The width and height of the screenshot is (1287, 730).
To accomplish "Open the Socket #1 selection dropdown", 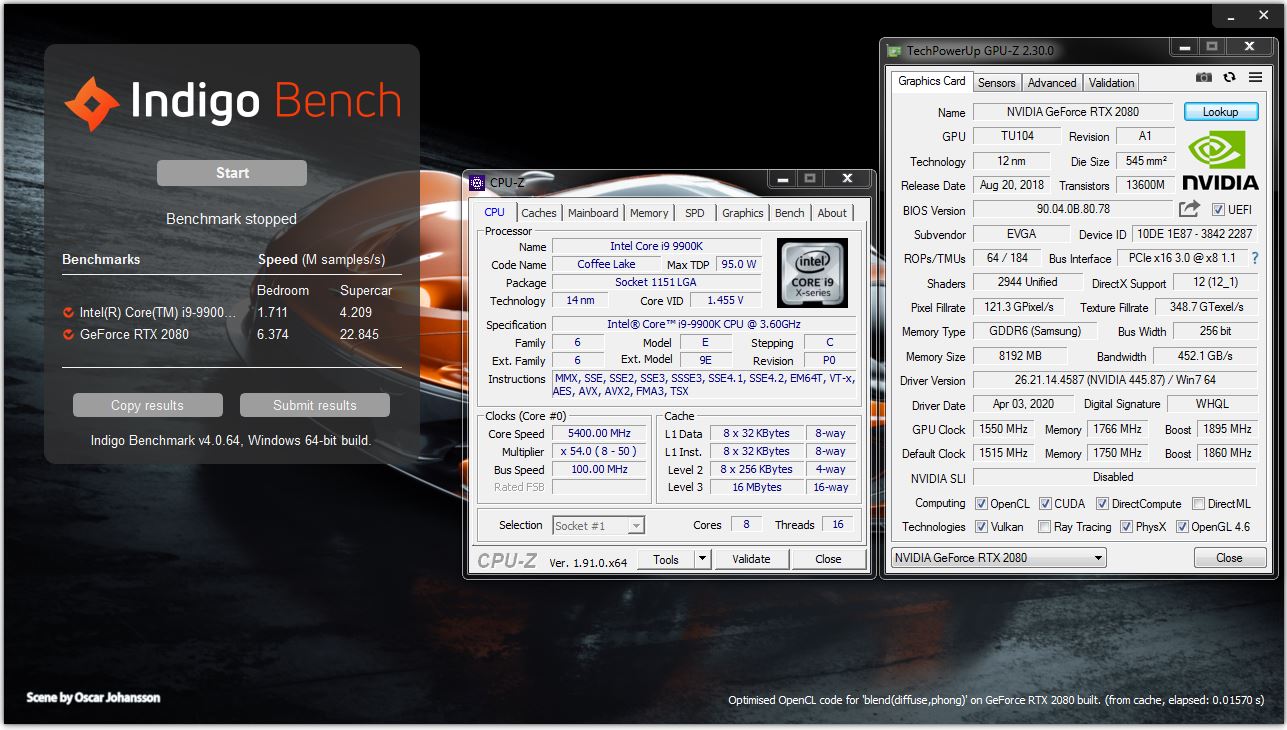I will pos(598,525).
